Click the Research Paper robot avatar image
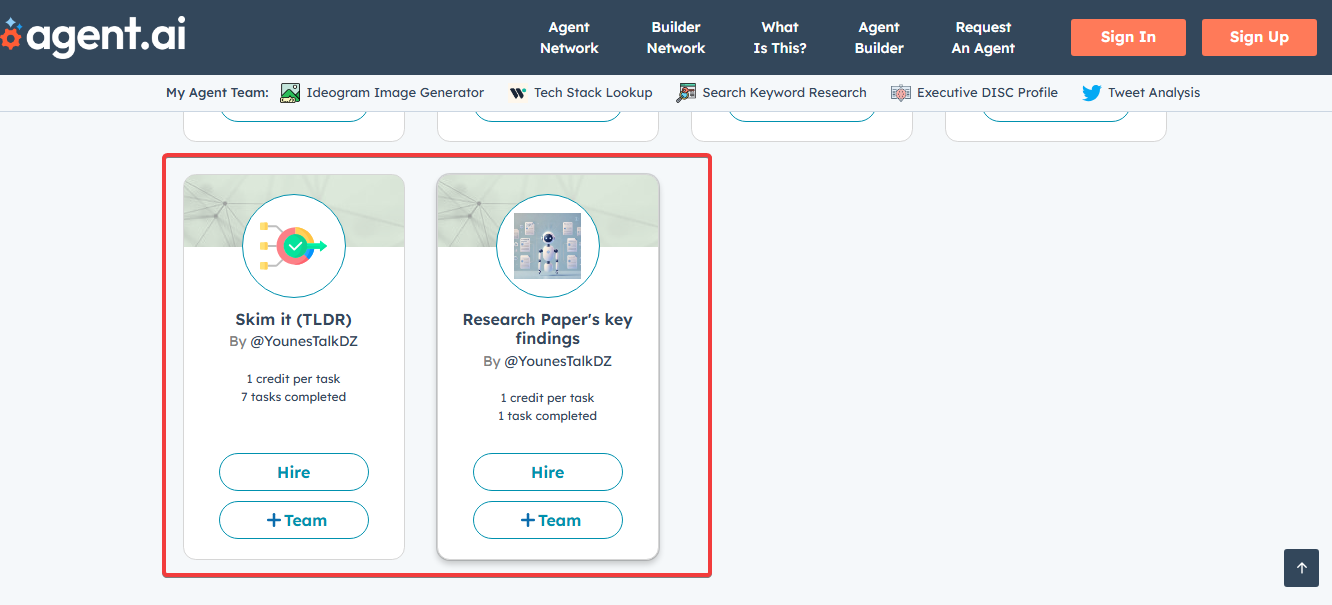The width and height of the screenshot is (1332, 605). point(548,246)
